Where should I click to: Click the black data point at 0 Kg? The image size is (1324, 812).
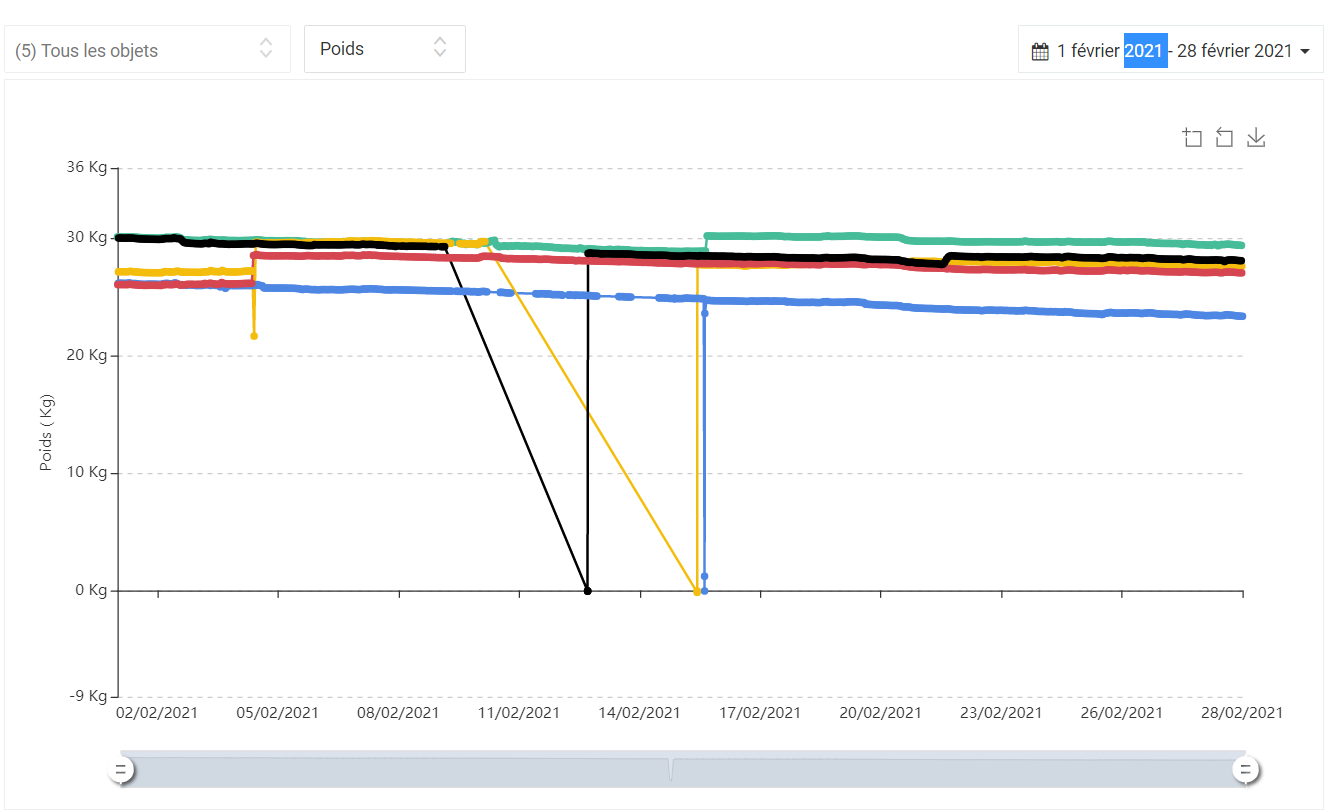coord(587,591)
